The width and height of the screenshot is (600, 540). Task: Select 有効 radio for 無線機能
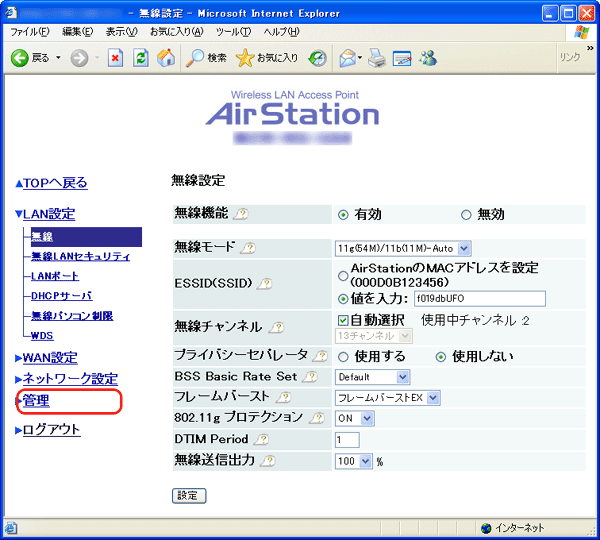click(343, 215)
